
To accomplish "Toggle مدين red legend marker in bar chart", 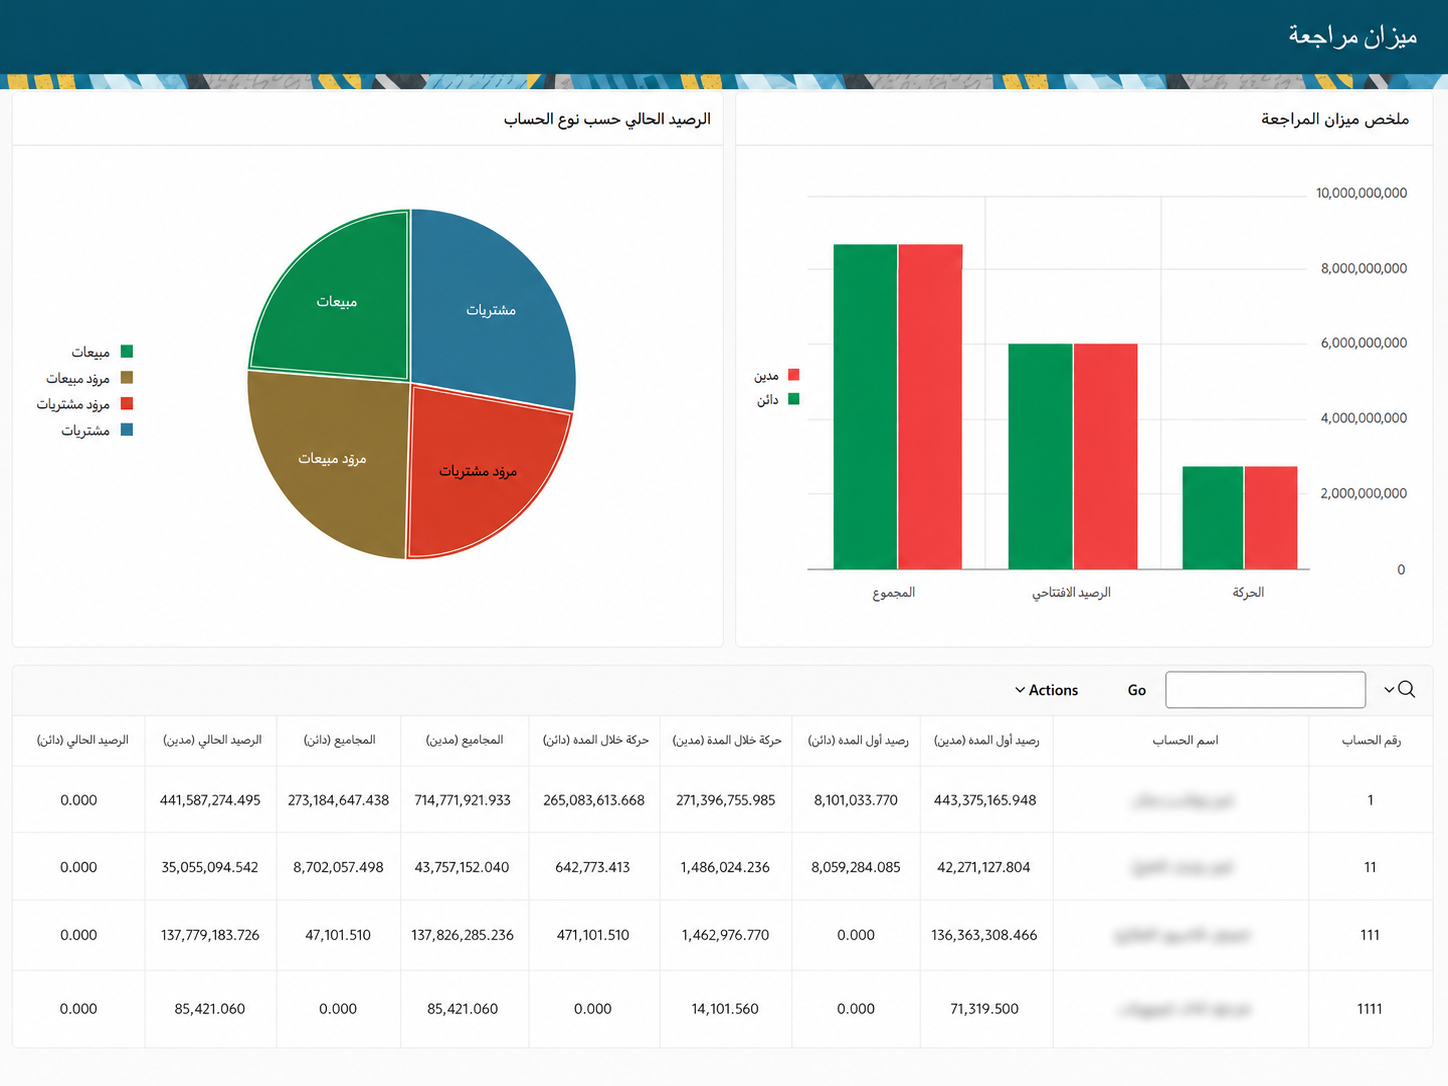I will coord(794,375).
